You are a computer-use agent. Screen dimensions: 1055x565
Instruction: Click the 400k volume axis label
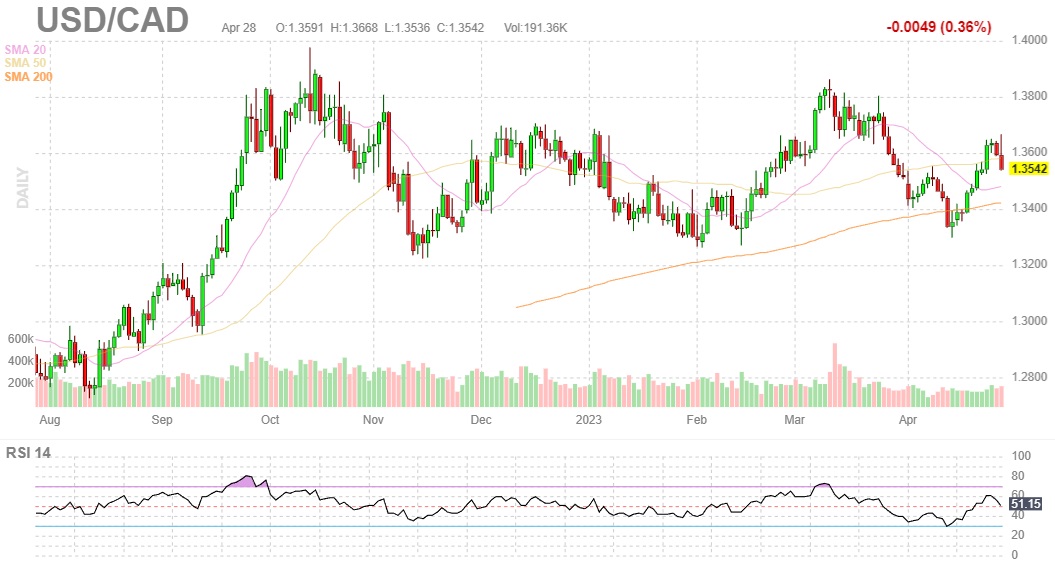point(20,361)
